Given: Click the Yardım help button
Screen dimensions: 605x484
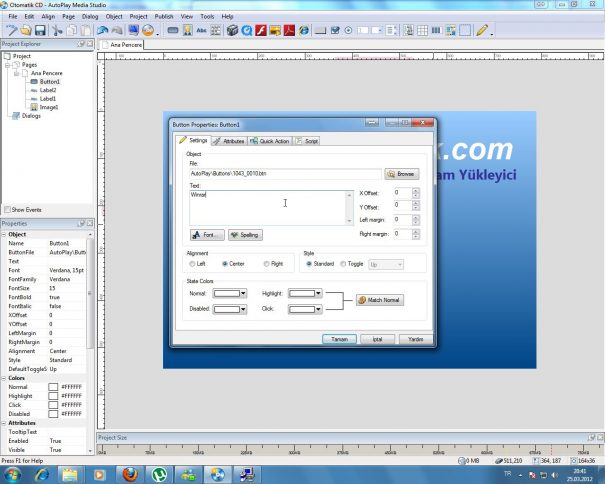Looking at the screenshot, I should coord(416,339).
